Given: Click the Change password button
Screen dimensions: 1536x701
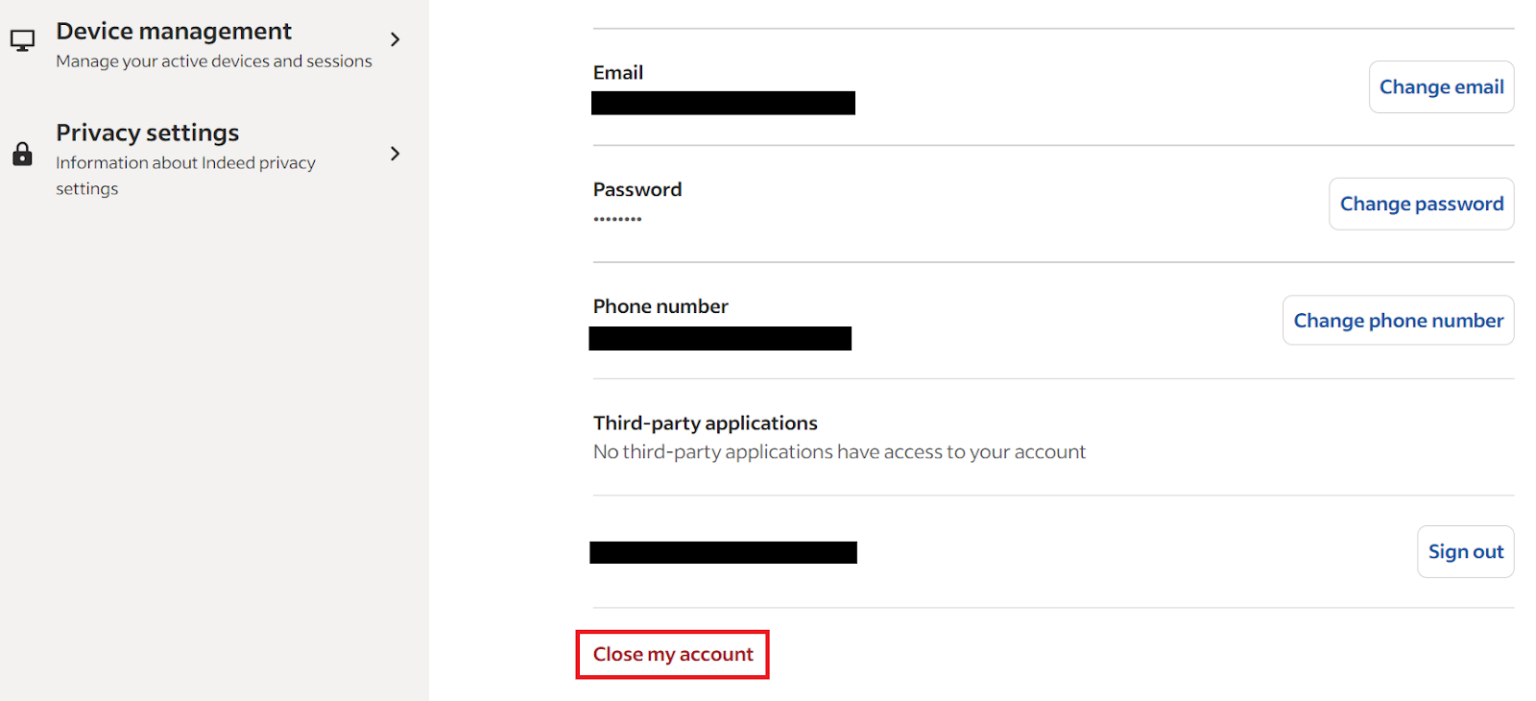Looking at the screenshot, I should pos(1421,203).
